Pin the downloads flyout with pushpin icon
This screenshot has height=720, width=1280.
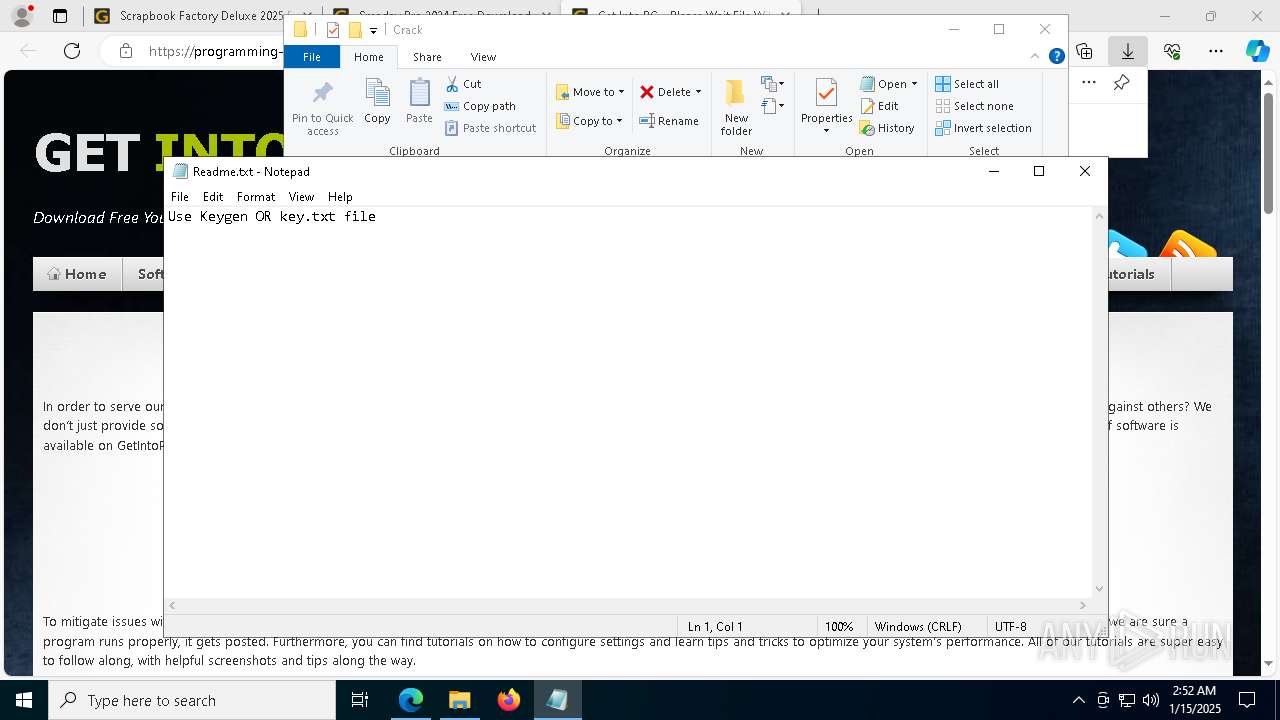[1122, 83]
